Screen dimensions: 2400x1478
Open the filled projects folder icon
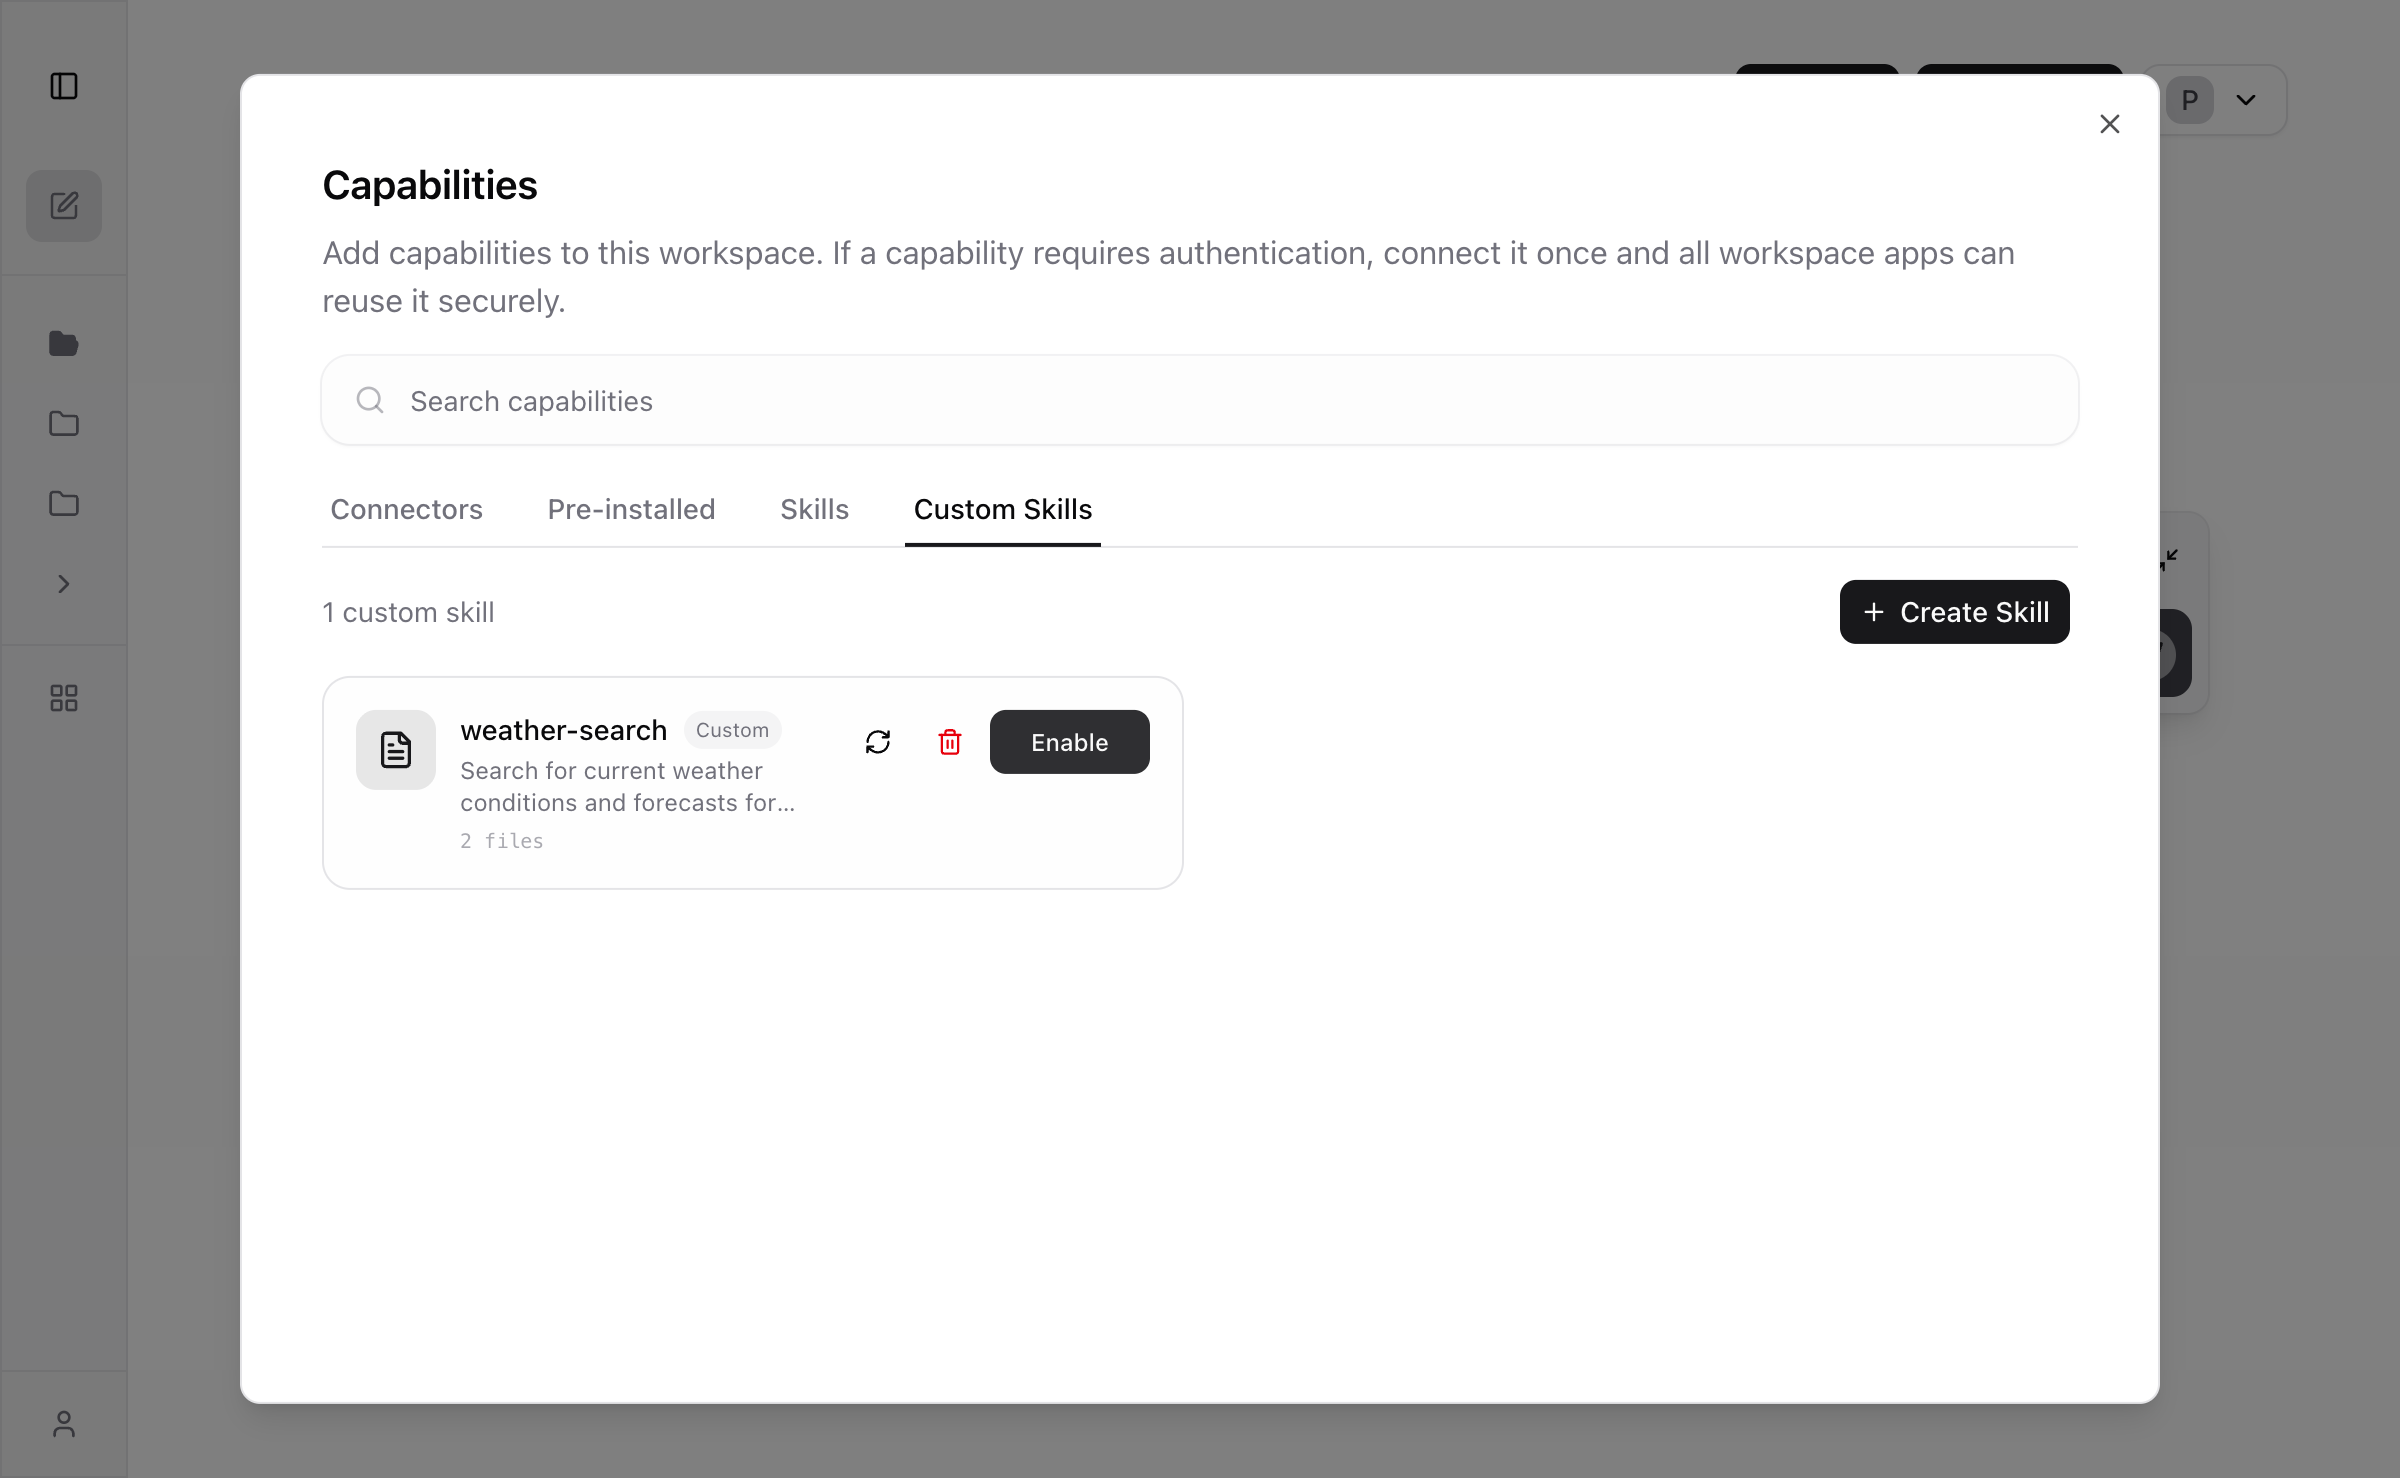pos(64,343)
